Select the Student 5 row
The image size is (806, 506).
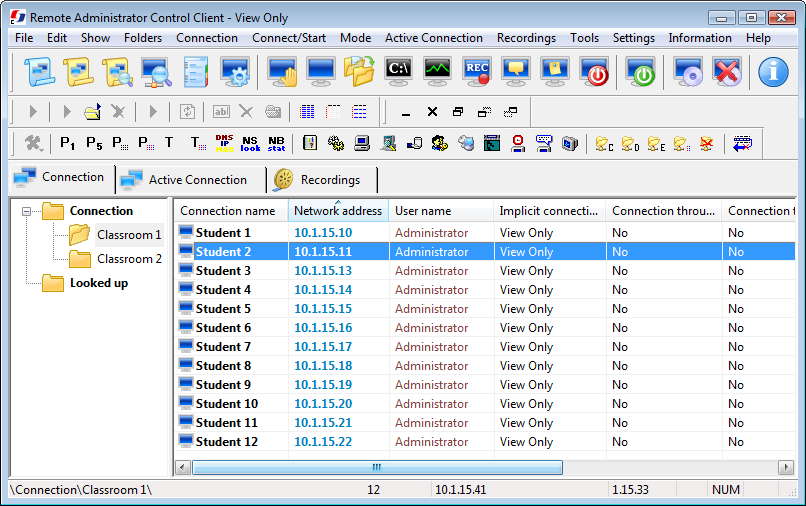[485, 309]
